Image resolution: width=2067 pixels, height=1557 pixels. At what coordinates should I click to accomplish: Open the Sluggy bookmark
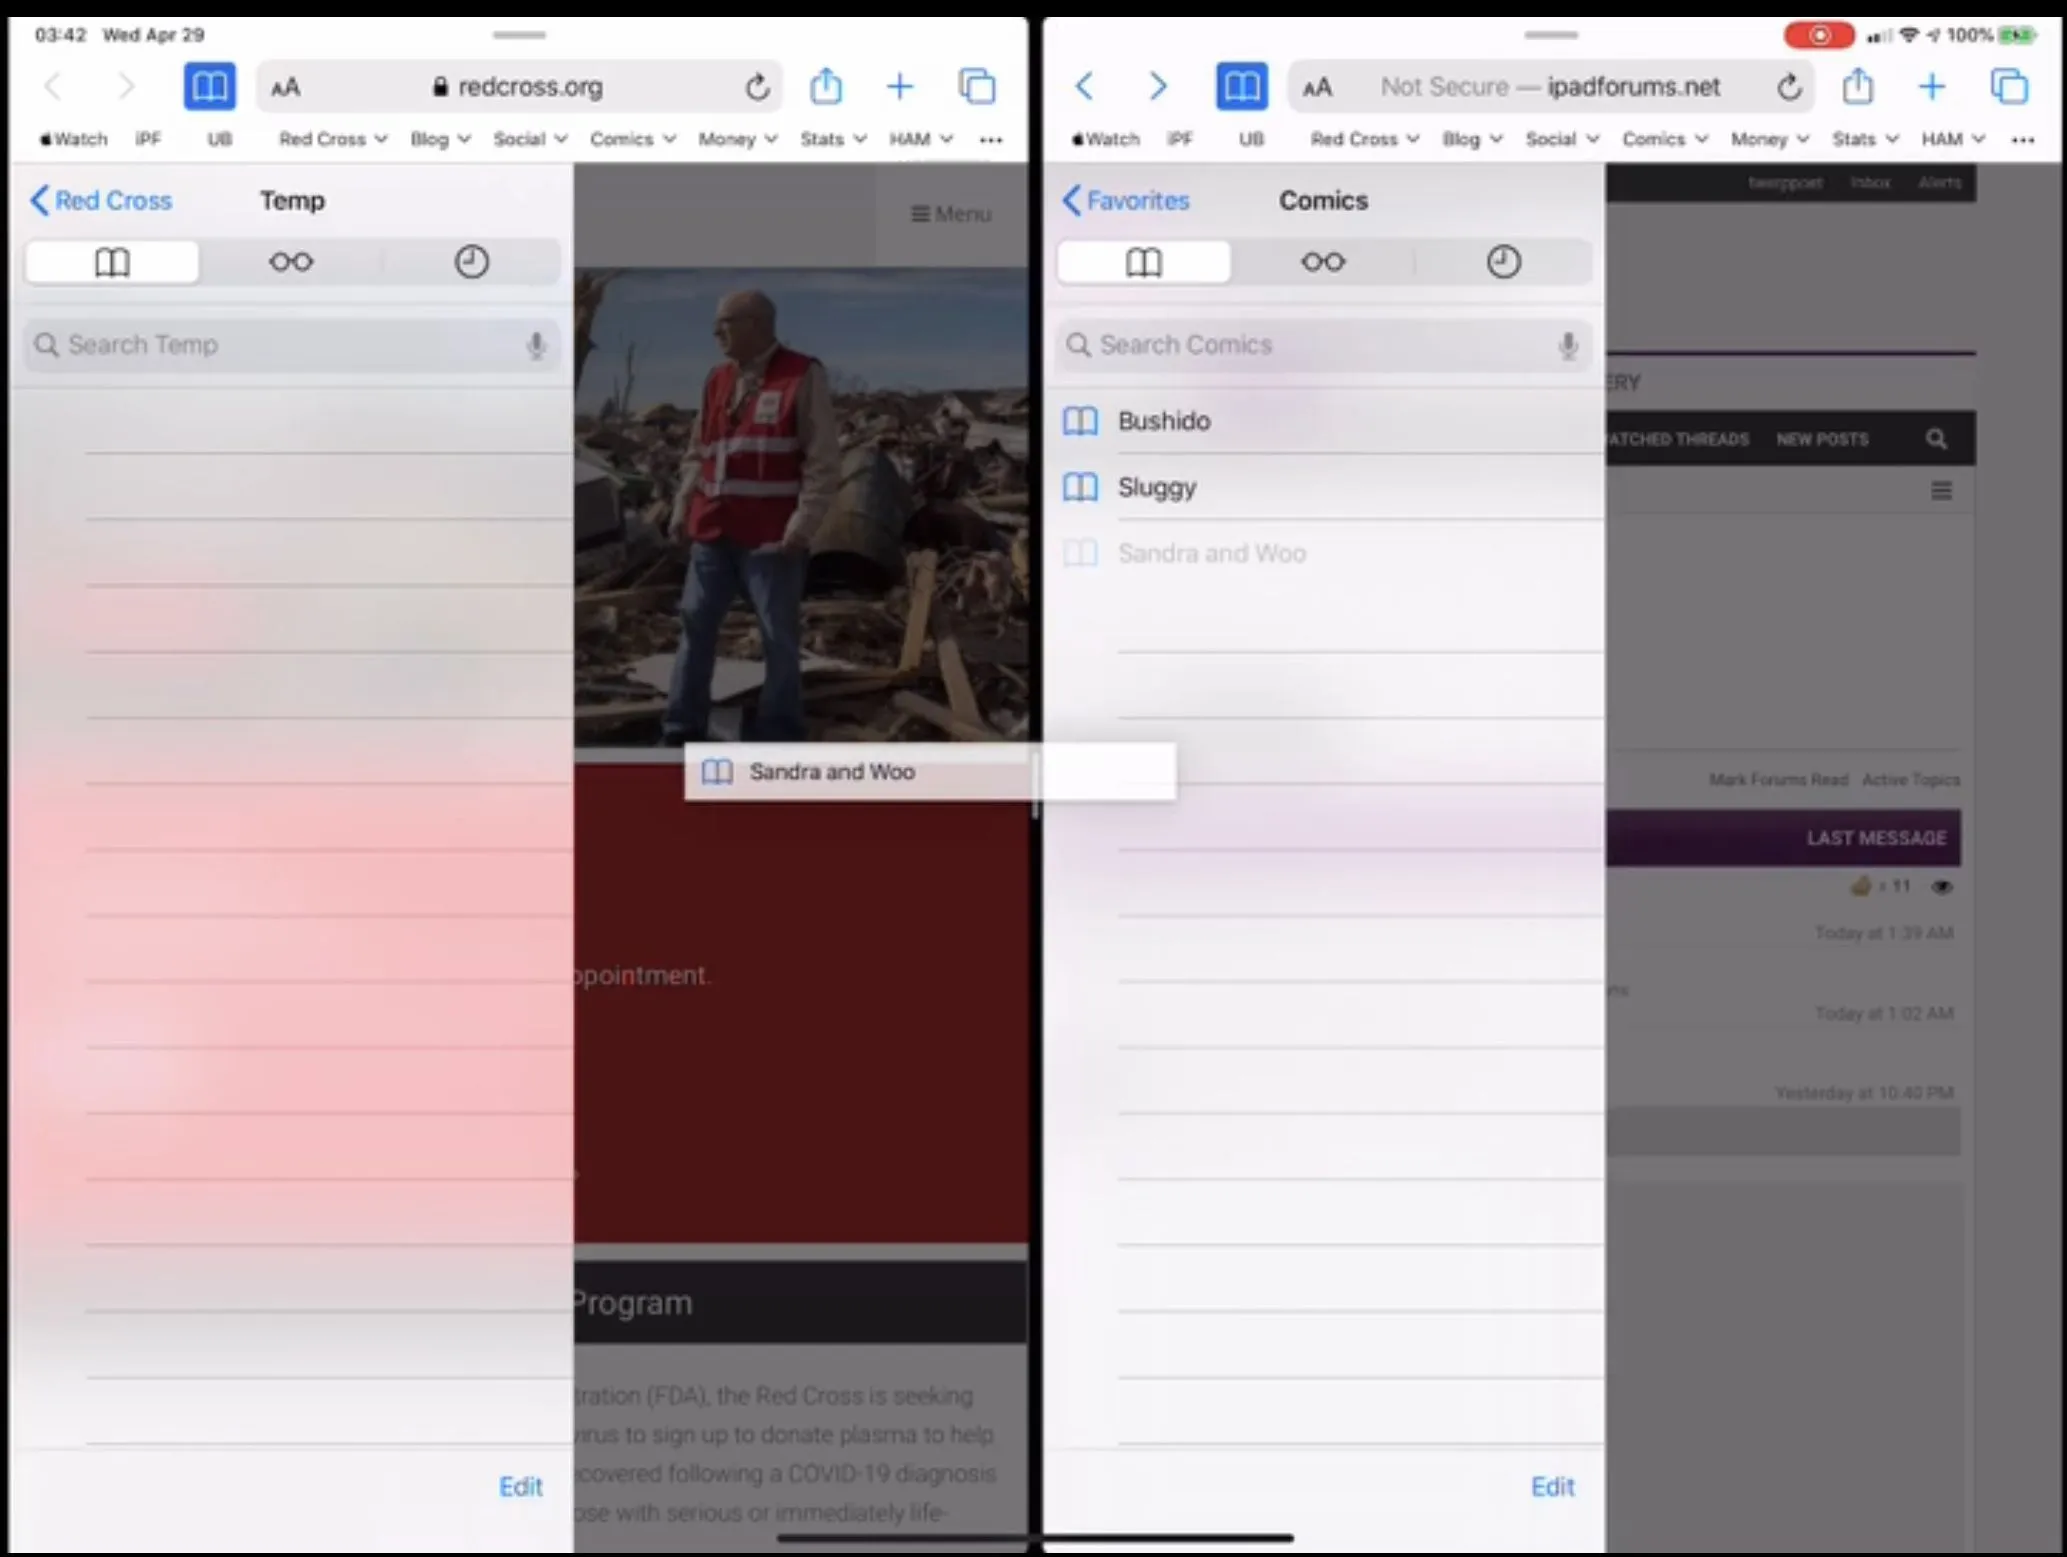1157,487
